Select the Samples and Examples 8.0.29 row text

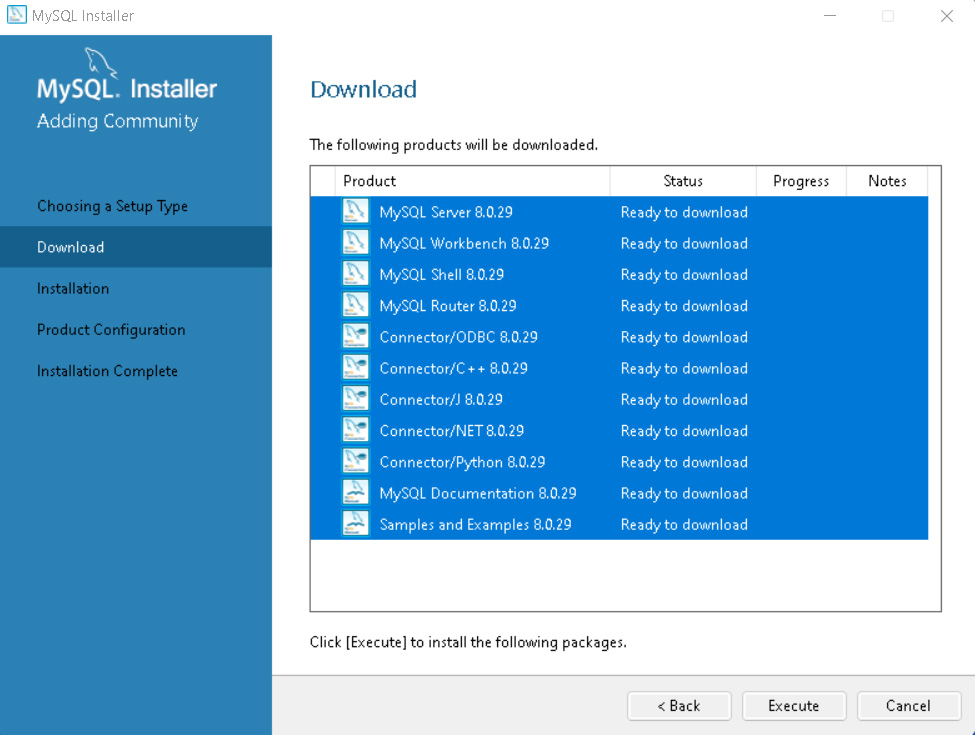(475, 525)
